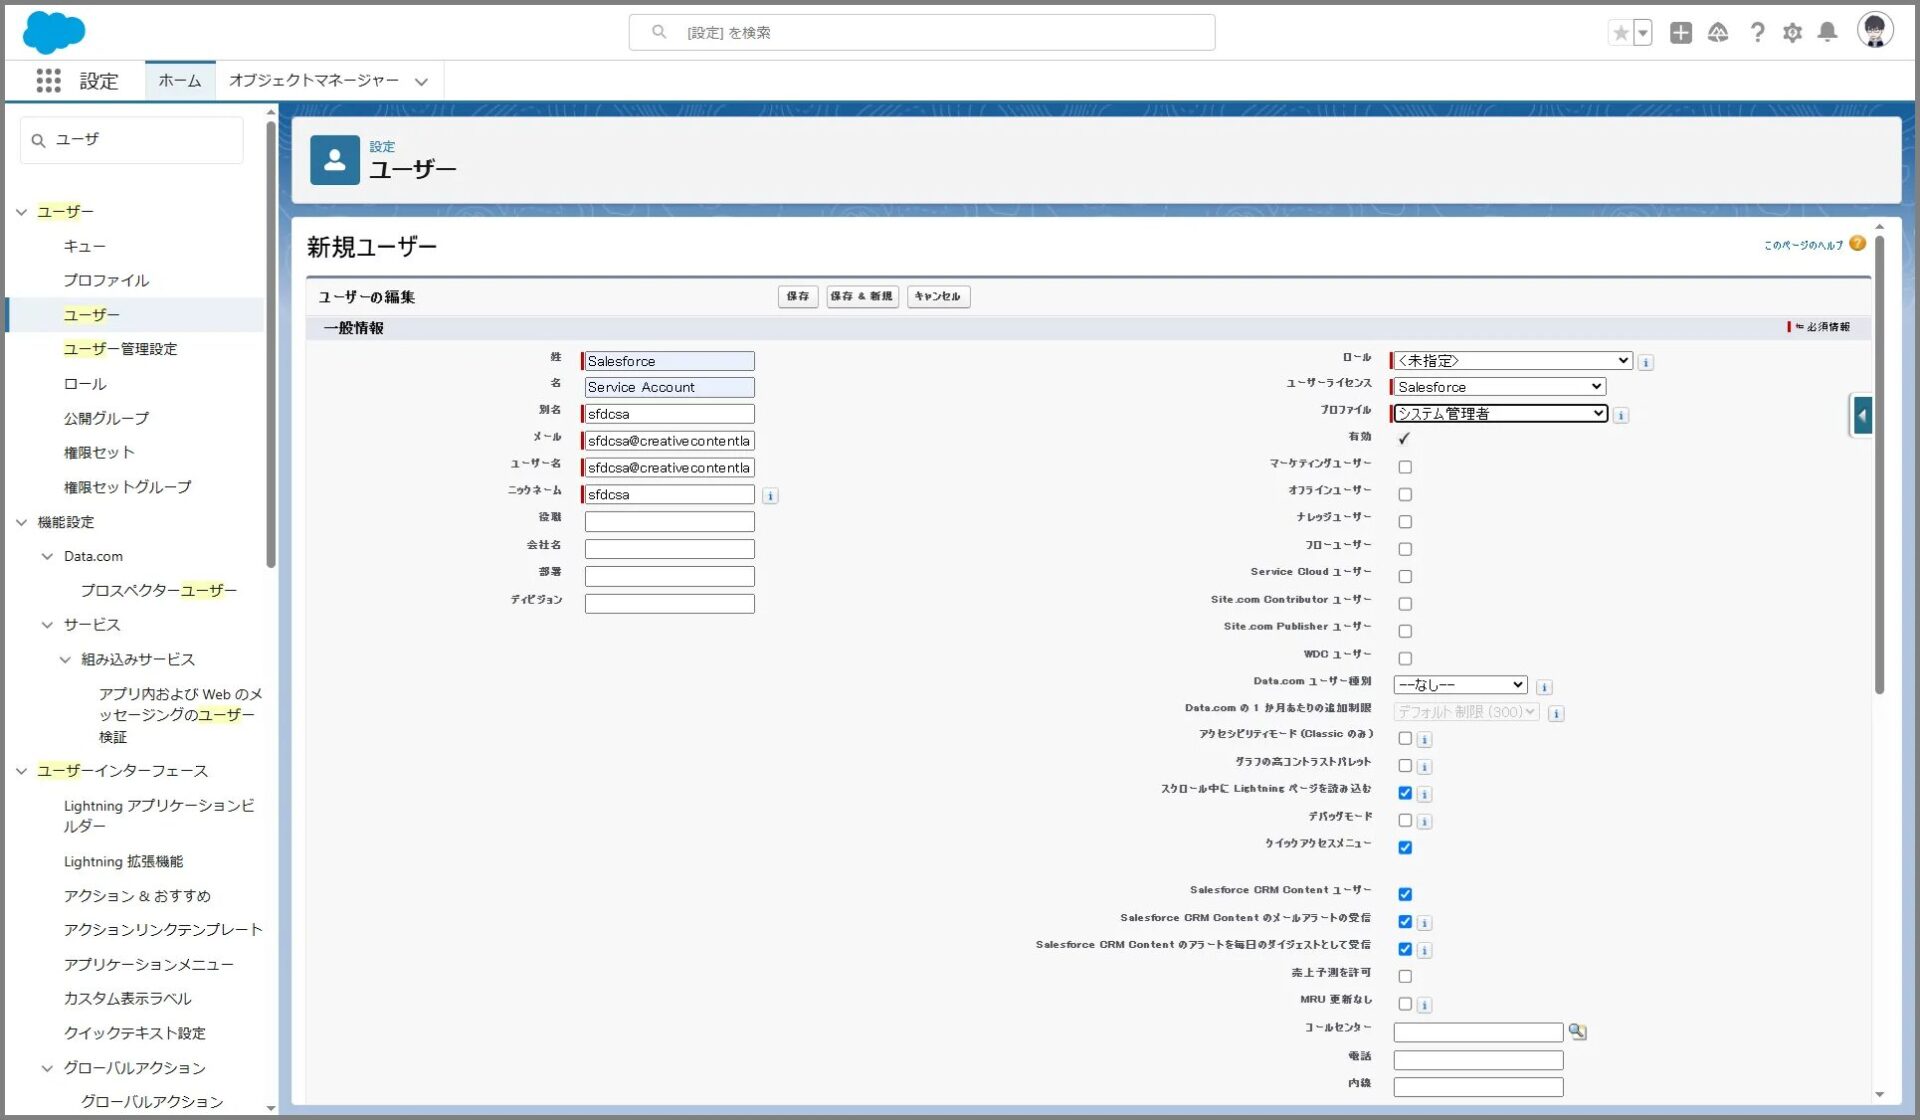This screenshot has height=1120, width=1920.
Task: Open the プロファイル dropdown showing システム管理者
Action: [1500, 413]
